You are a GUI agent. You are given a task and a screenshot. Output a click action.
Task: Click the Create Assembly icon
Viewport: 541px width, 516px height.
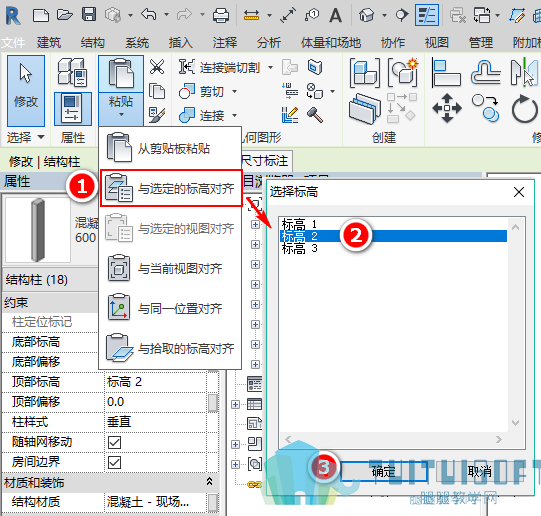point(365,73)
